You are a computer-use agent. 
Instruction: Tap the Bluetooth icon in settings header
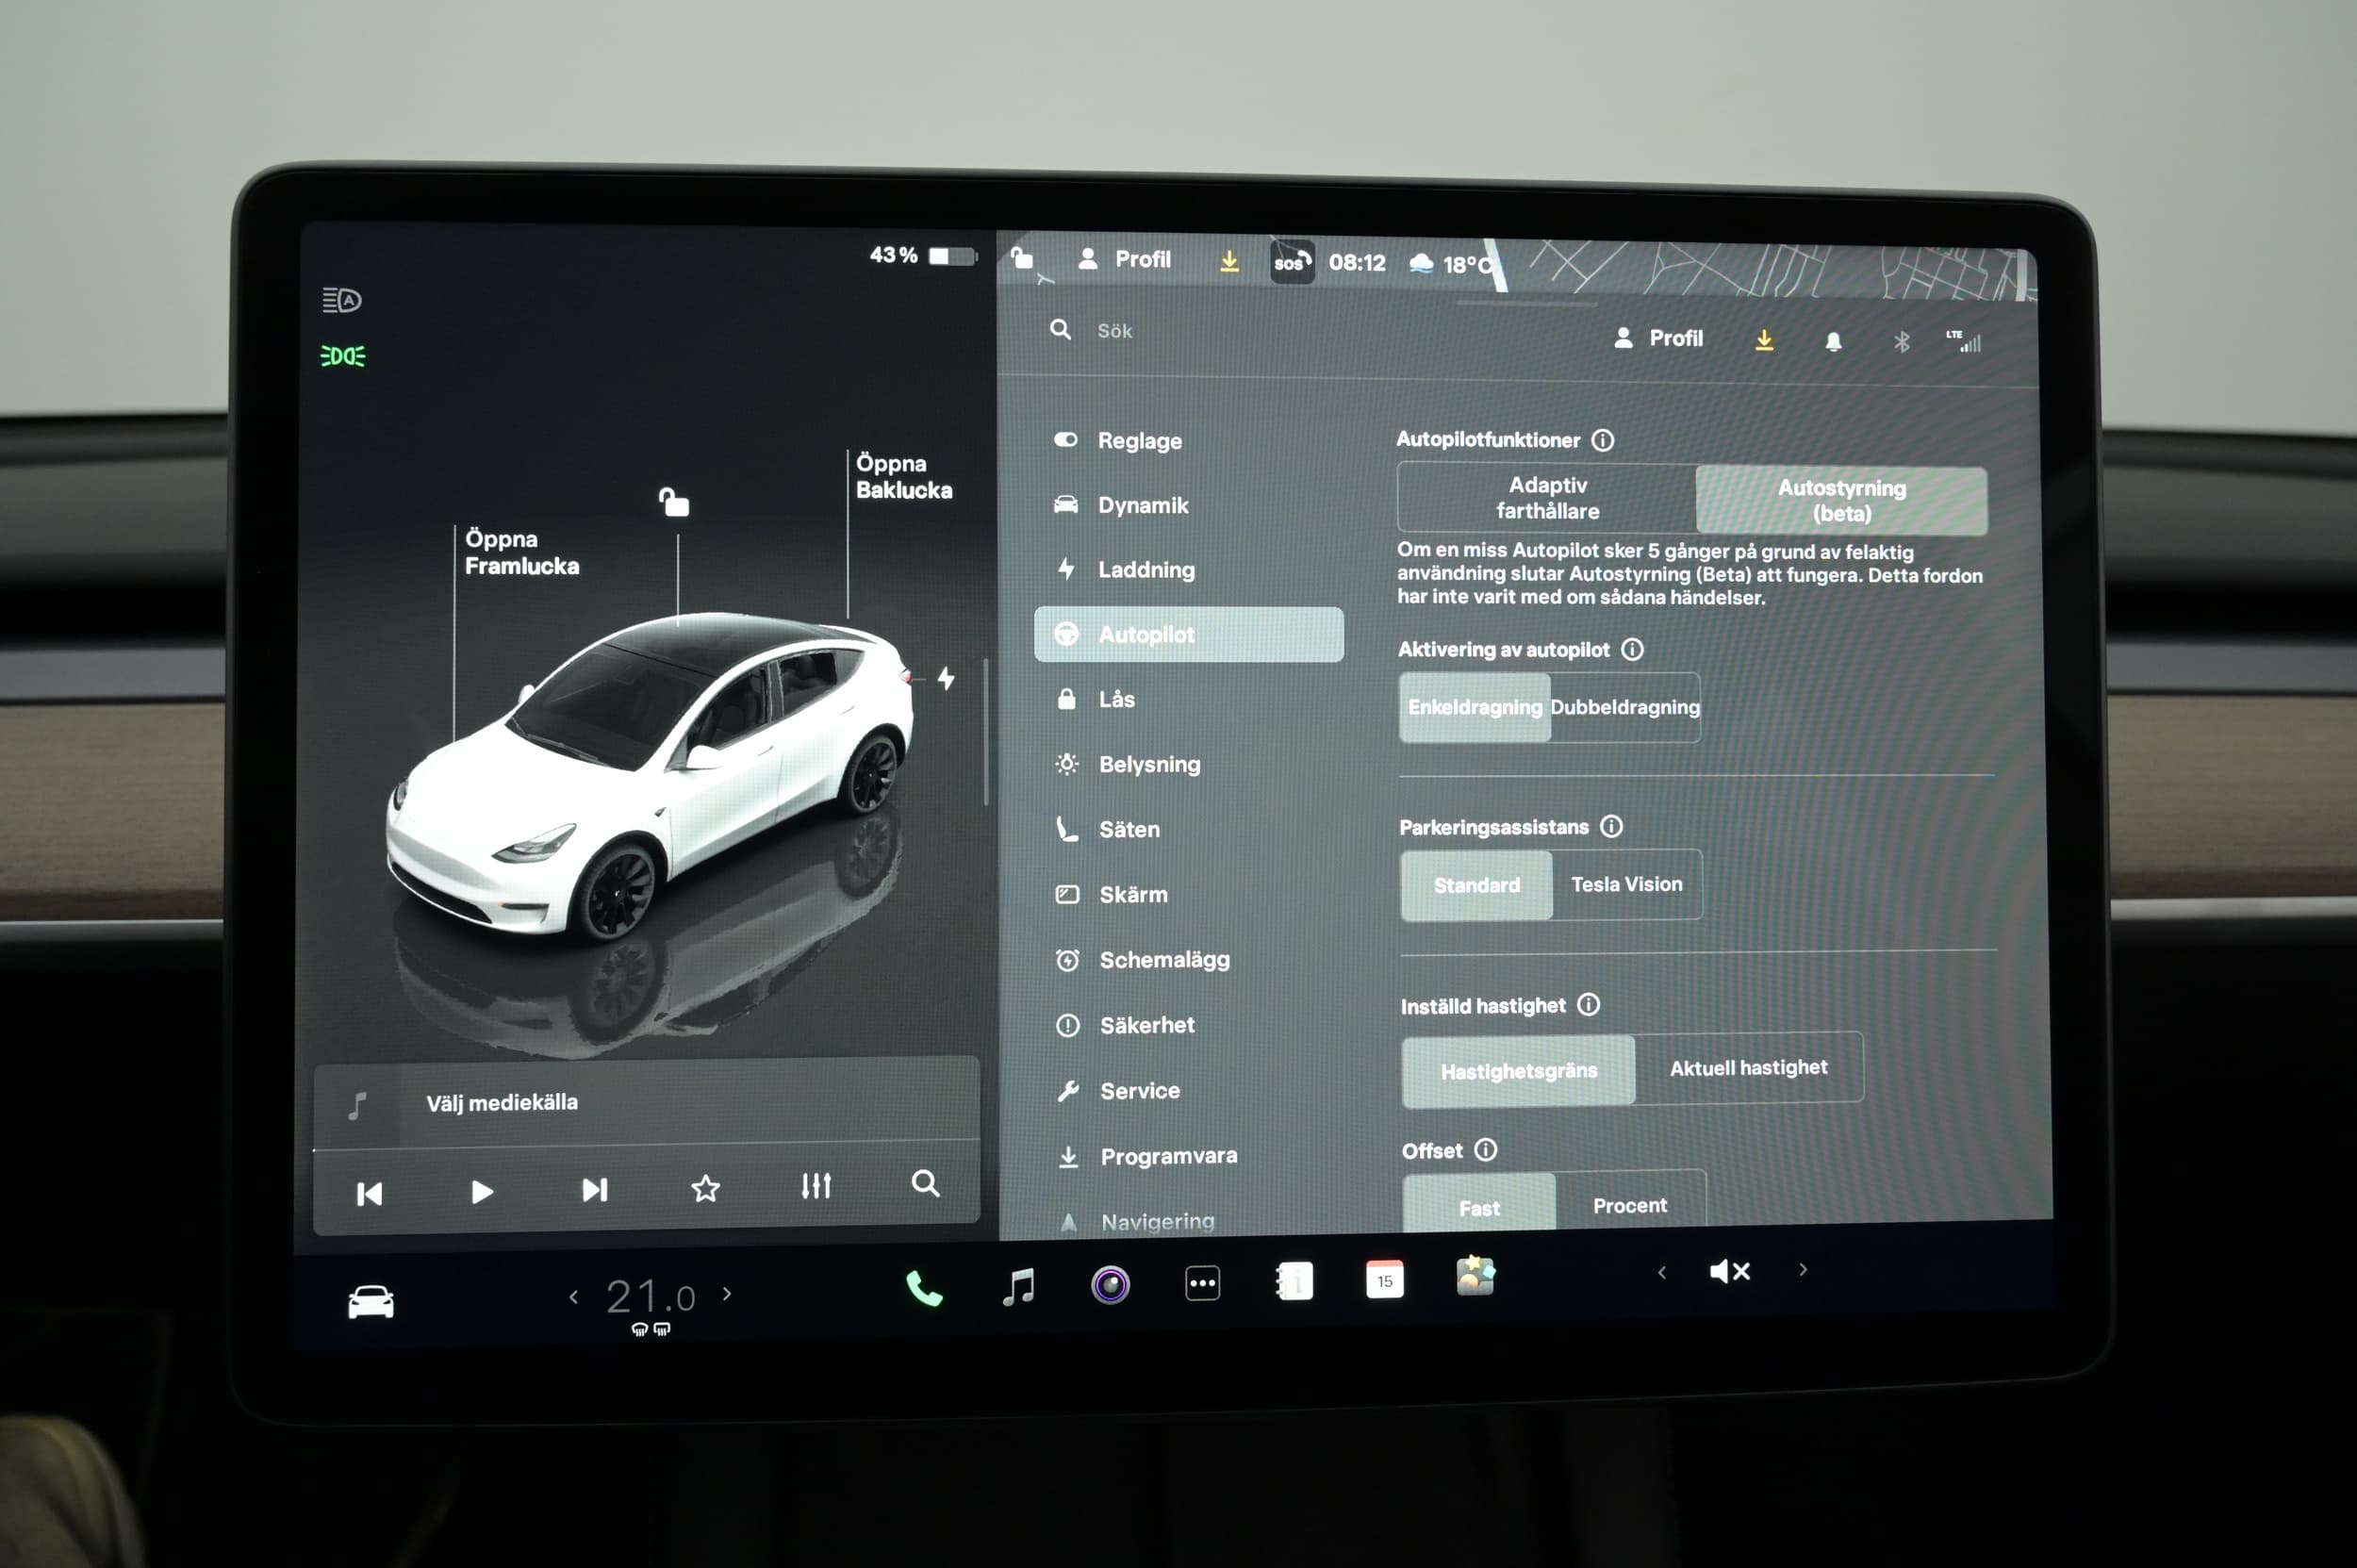point(1901,342)
